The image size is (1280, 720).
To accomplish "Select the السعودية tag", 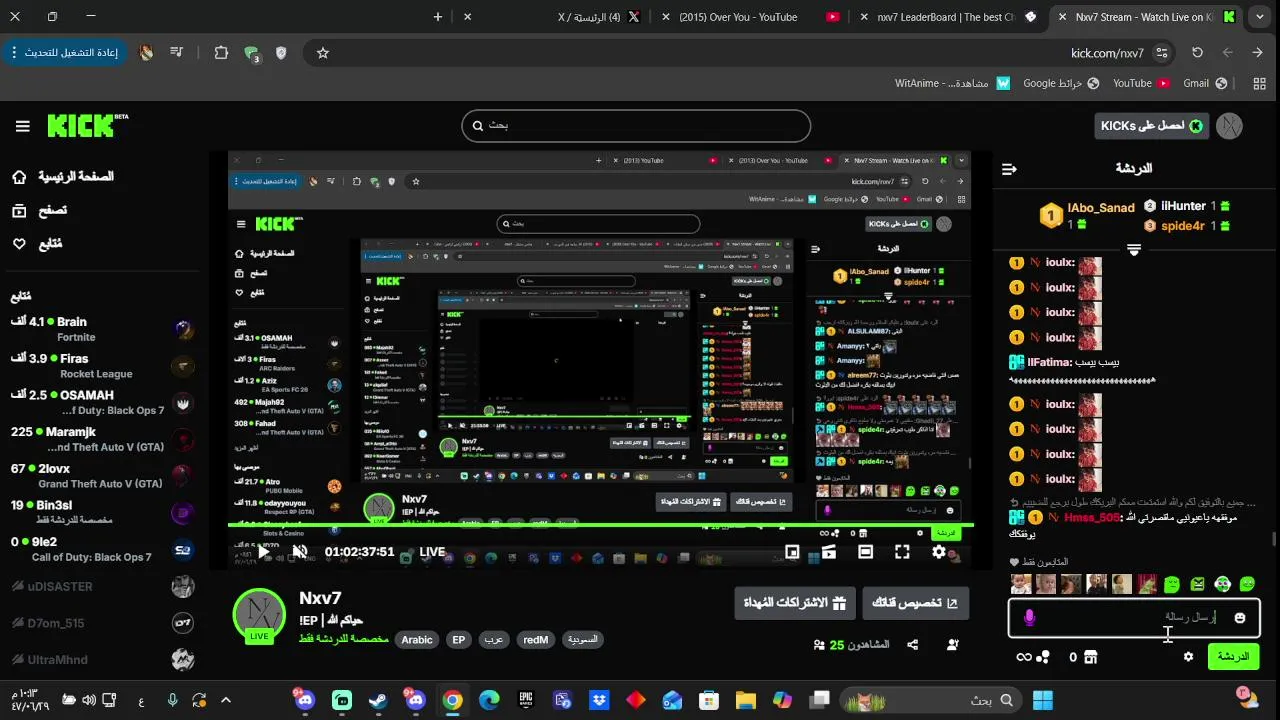I will [x=583, y=640].
